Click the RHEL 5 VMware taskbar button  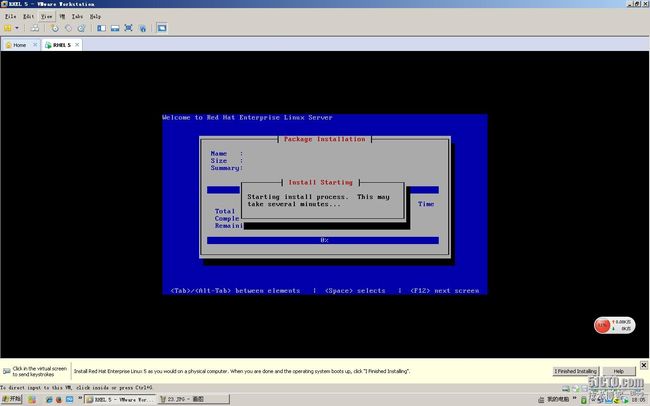(120, 399)
